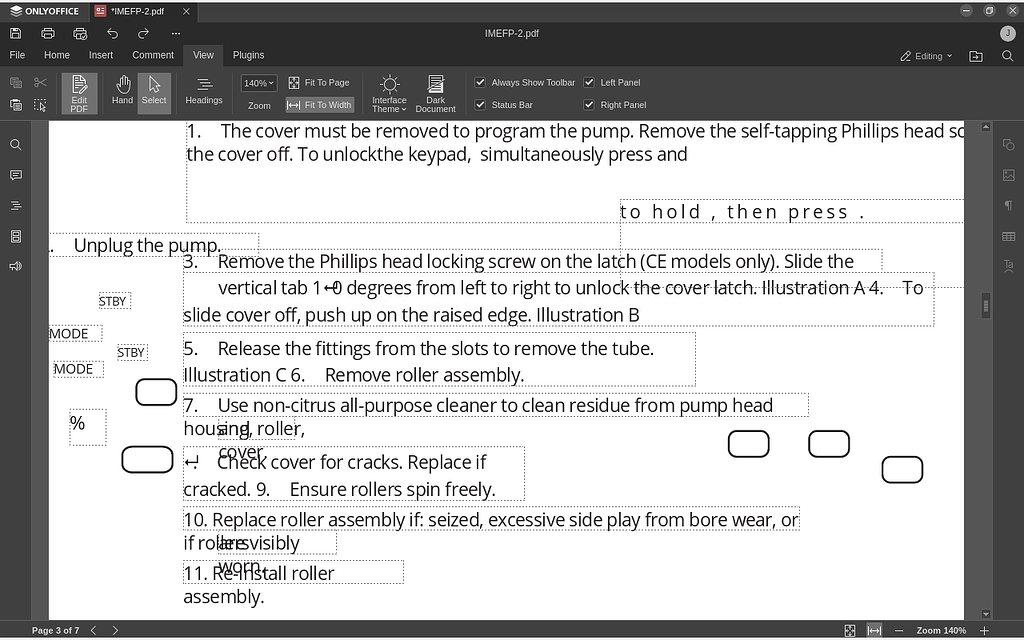Choose the Select tool
The image size is (1024, 640).
point(154,92)
